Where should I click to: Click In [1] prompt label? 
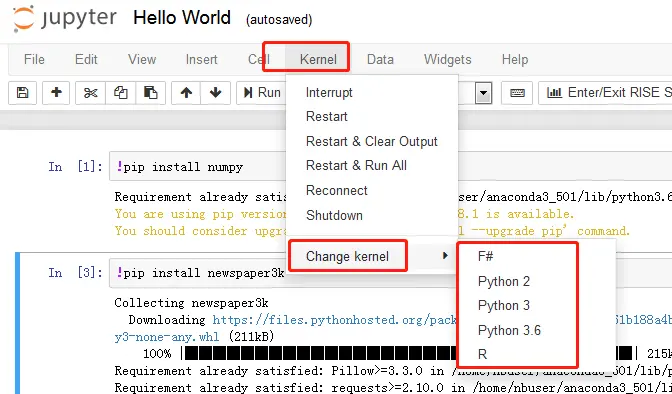[75, 166]
